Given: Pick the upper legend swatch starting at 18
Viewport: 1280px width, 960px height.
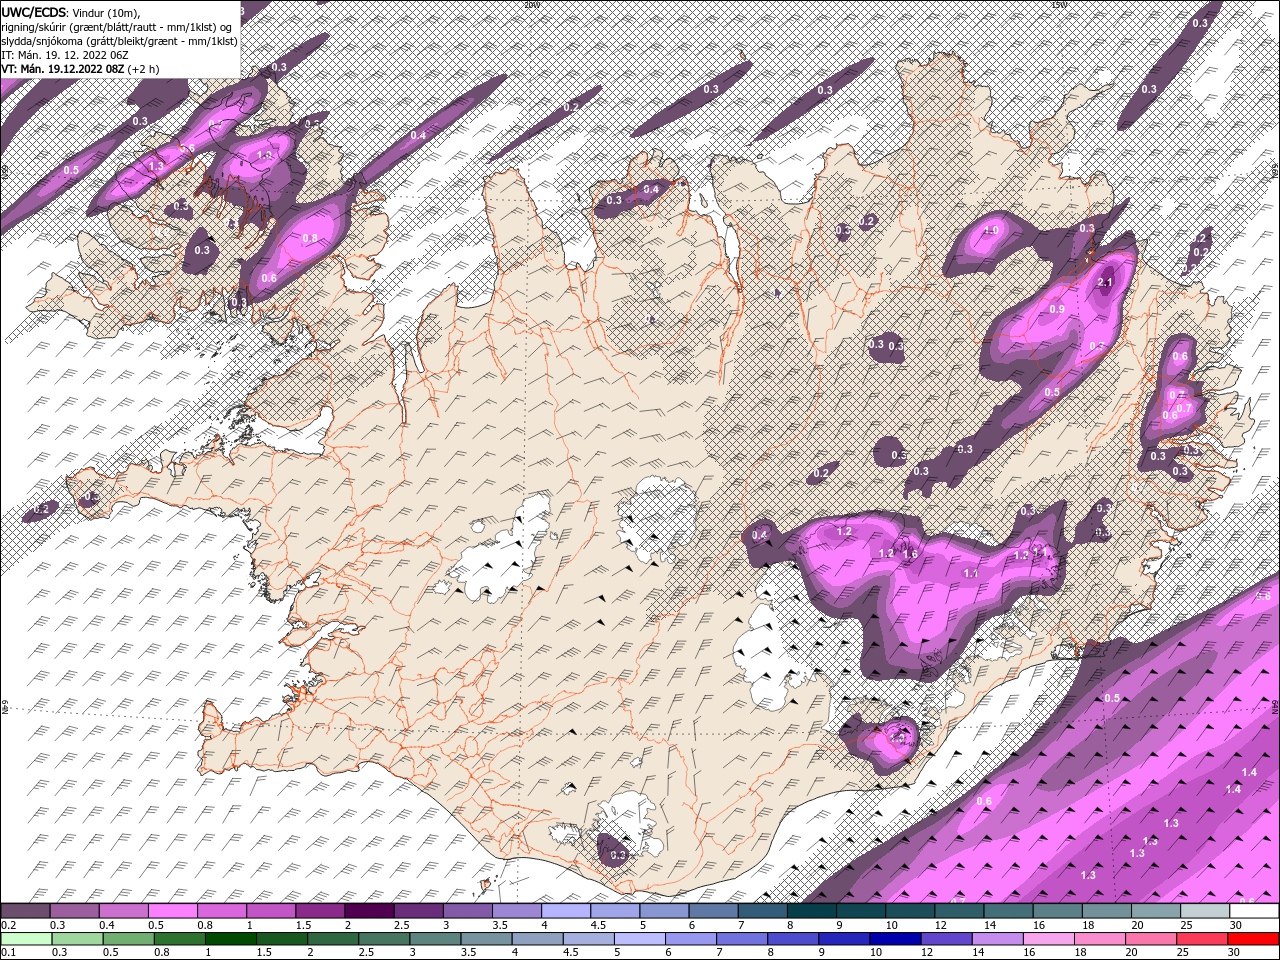Looking at the screenshot, I should pyautogui.click(x=1105, y=911).
